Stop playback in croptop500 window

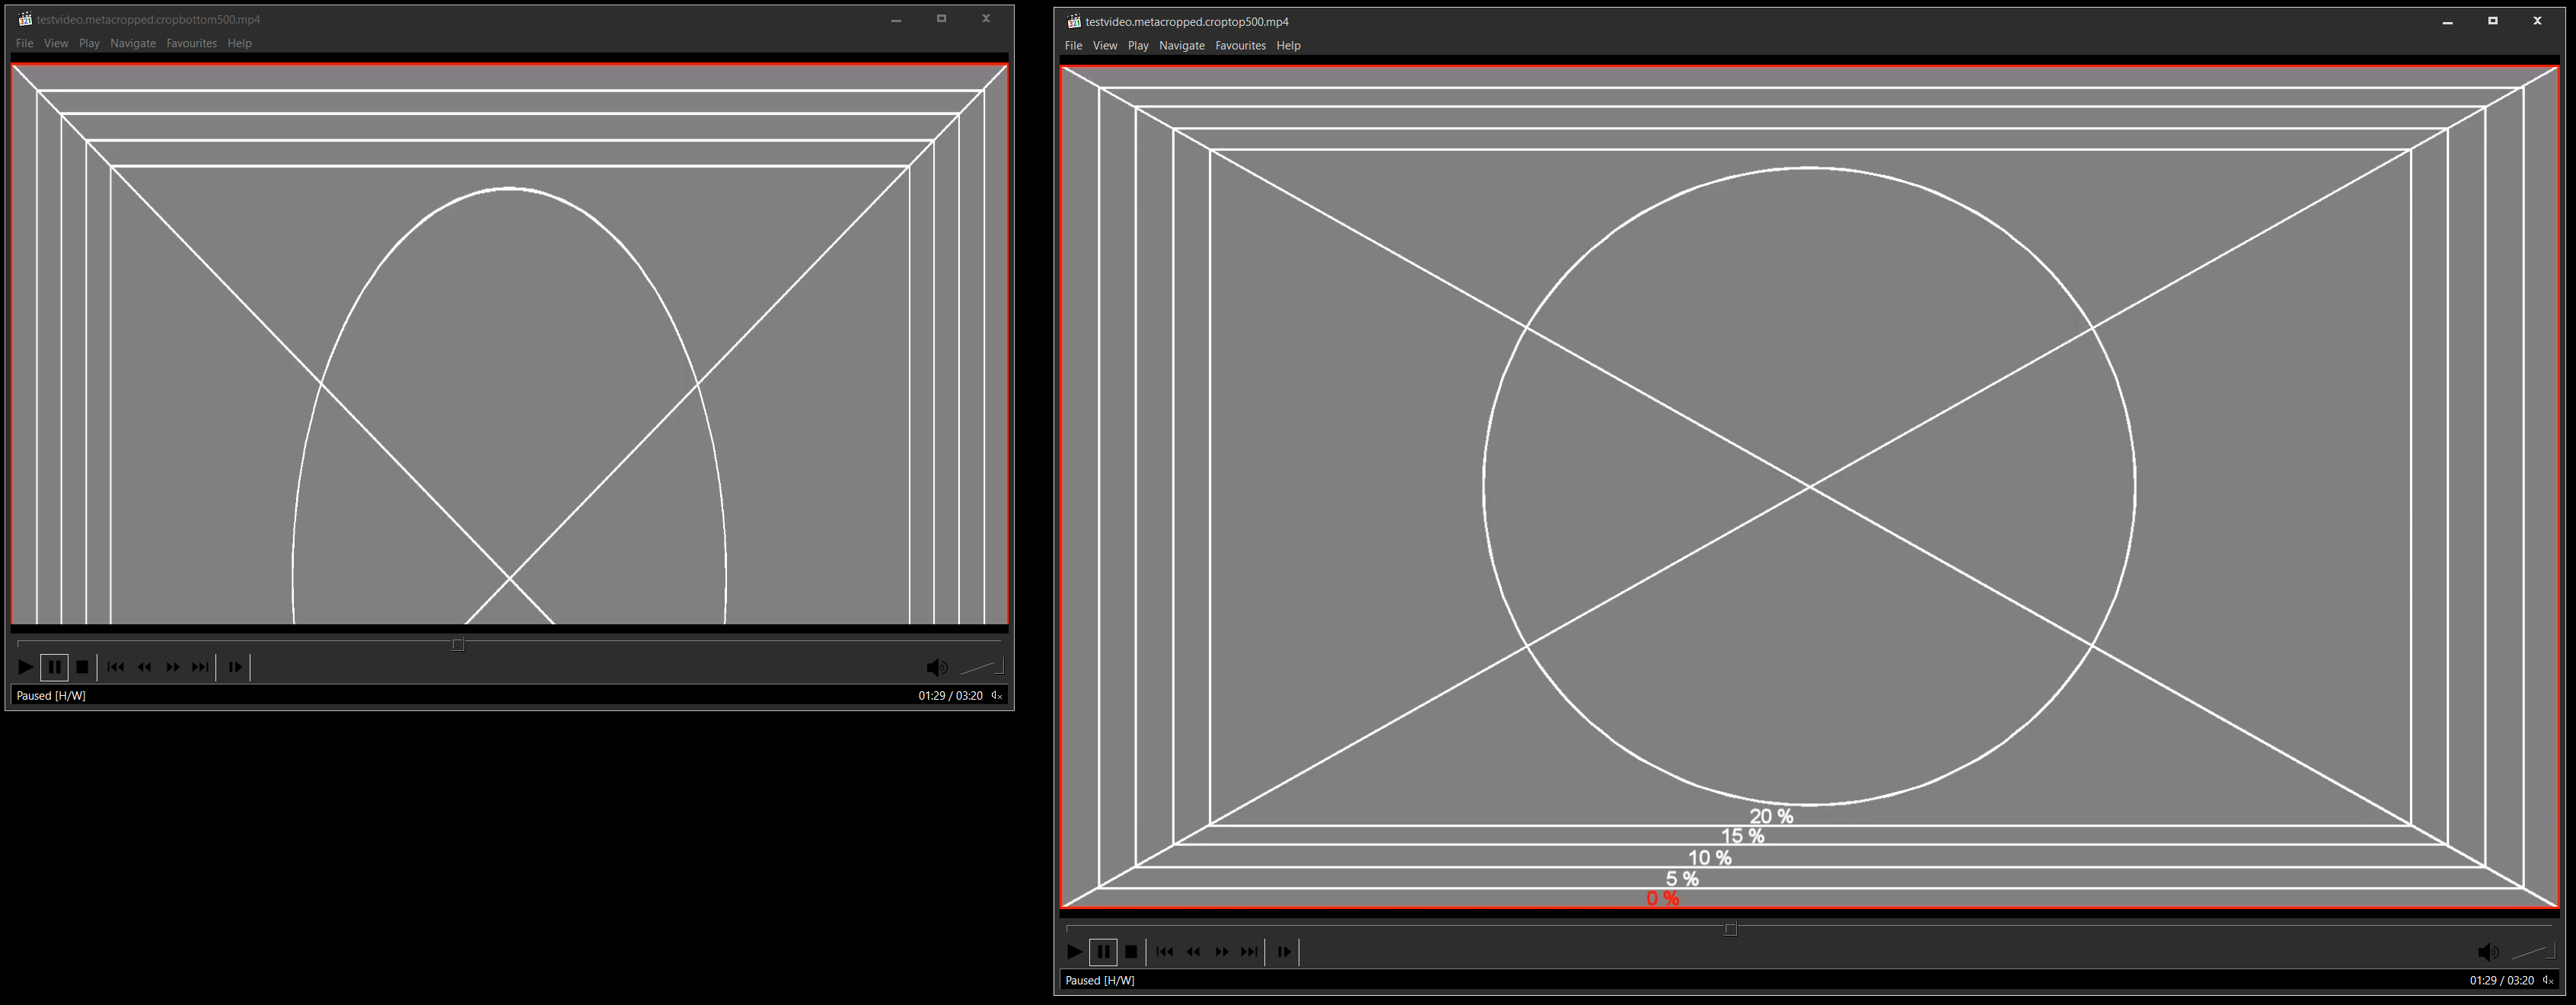coord(1132,952)
